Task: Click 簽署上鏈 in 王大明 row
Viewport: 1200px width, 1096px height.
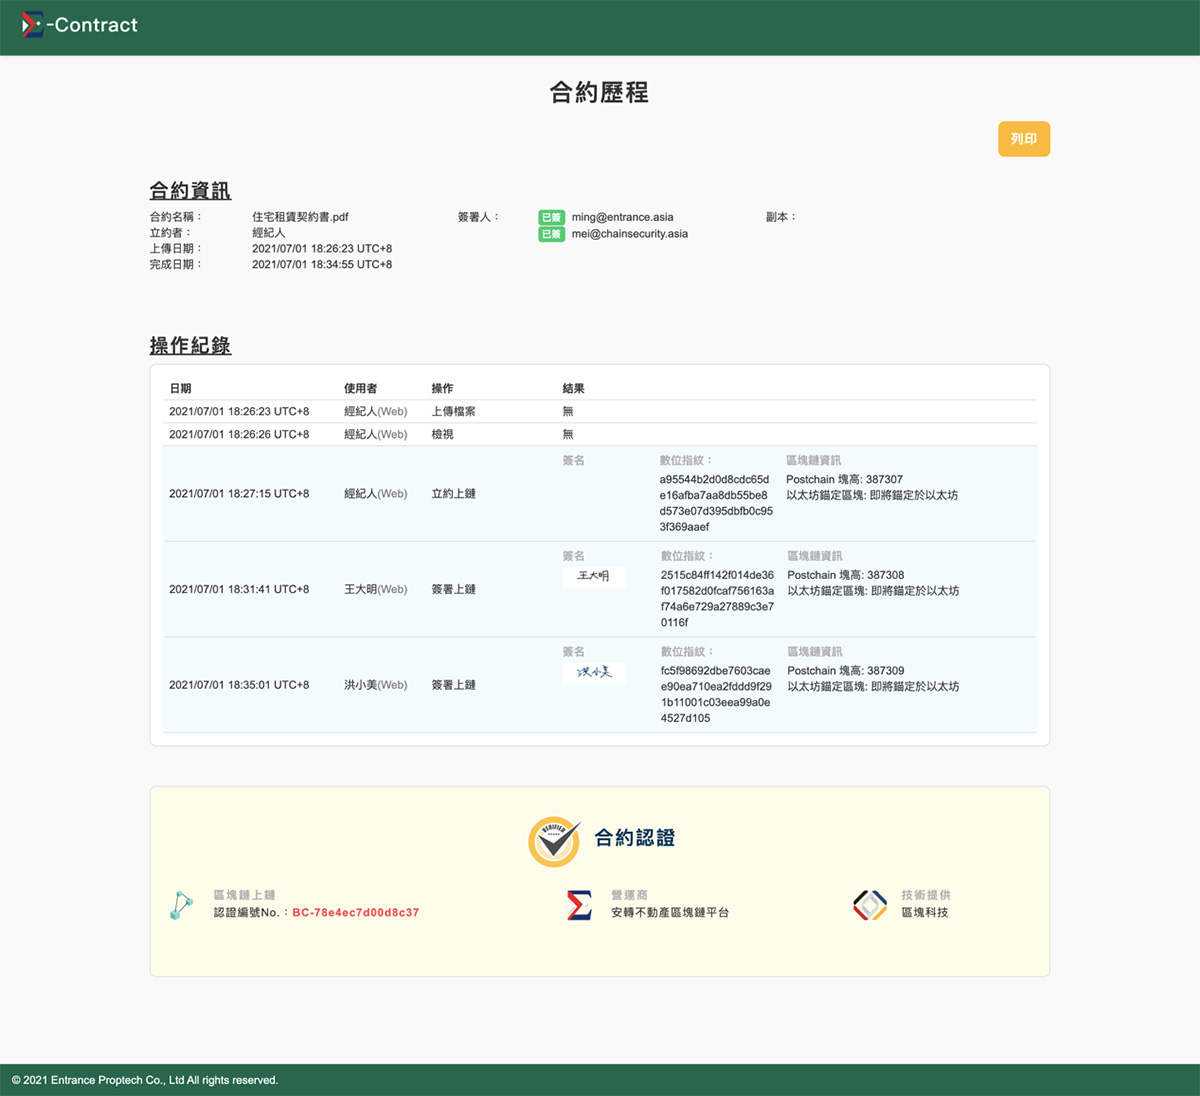Action: (453, 590)
